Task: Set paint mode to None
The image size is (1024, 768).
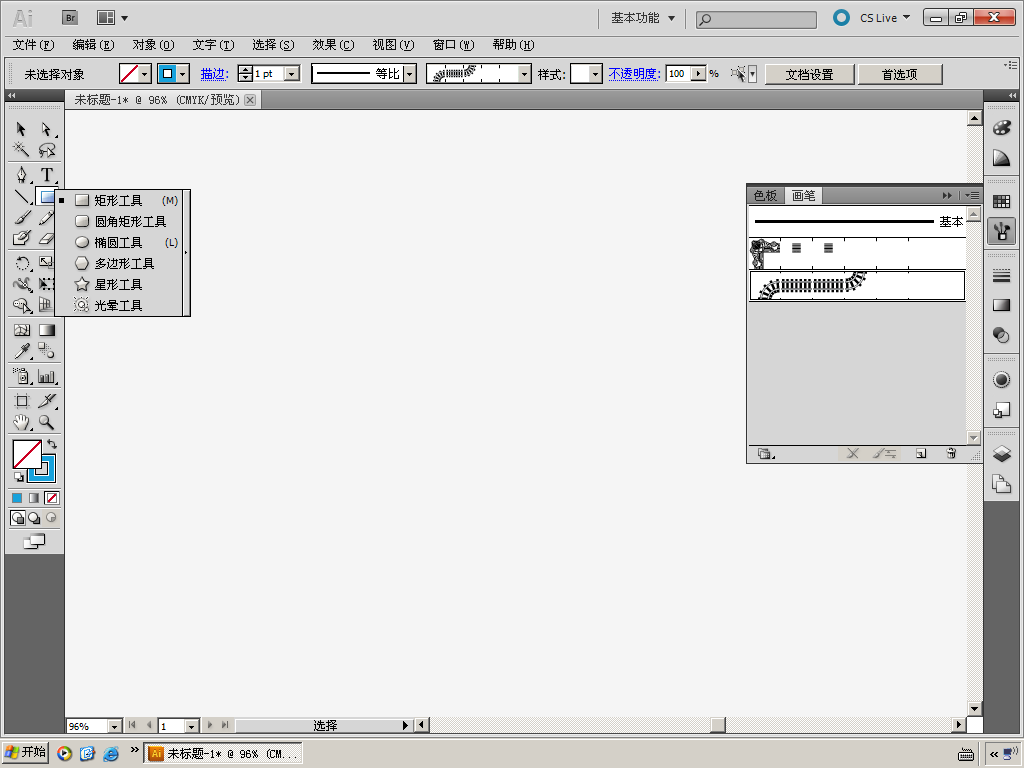Action: [x=52, y=498]
